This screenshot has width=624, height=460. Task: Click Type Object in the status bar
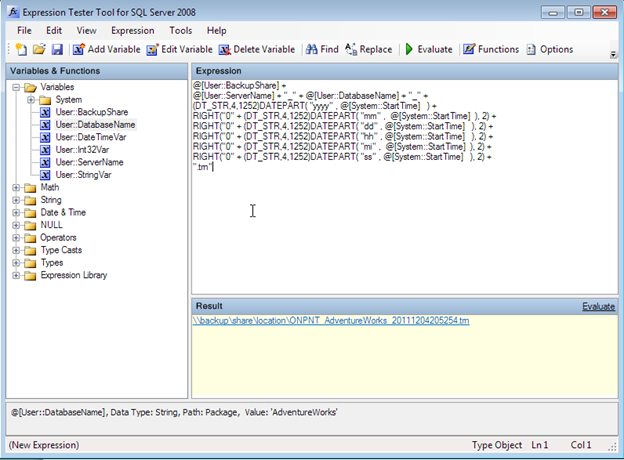[x=497, y=445]
